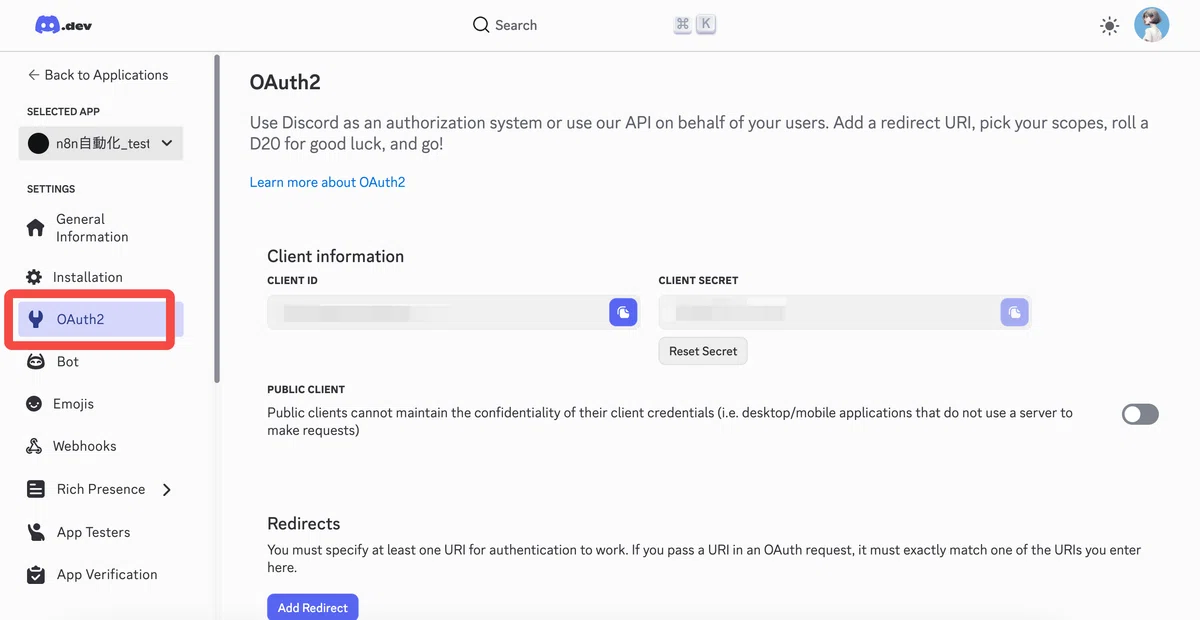Enable the Public Client toggle

pyautogui.click(x=1140, y=414)
